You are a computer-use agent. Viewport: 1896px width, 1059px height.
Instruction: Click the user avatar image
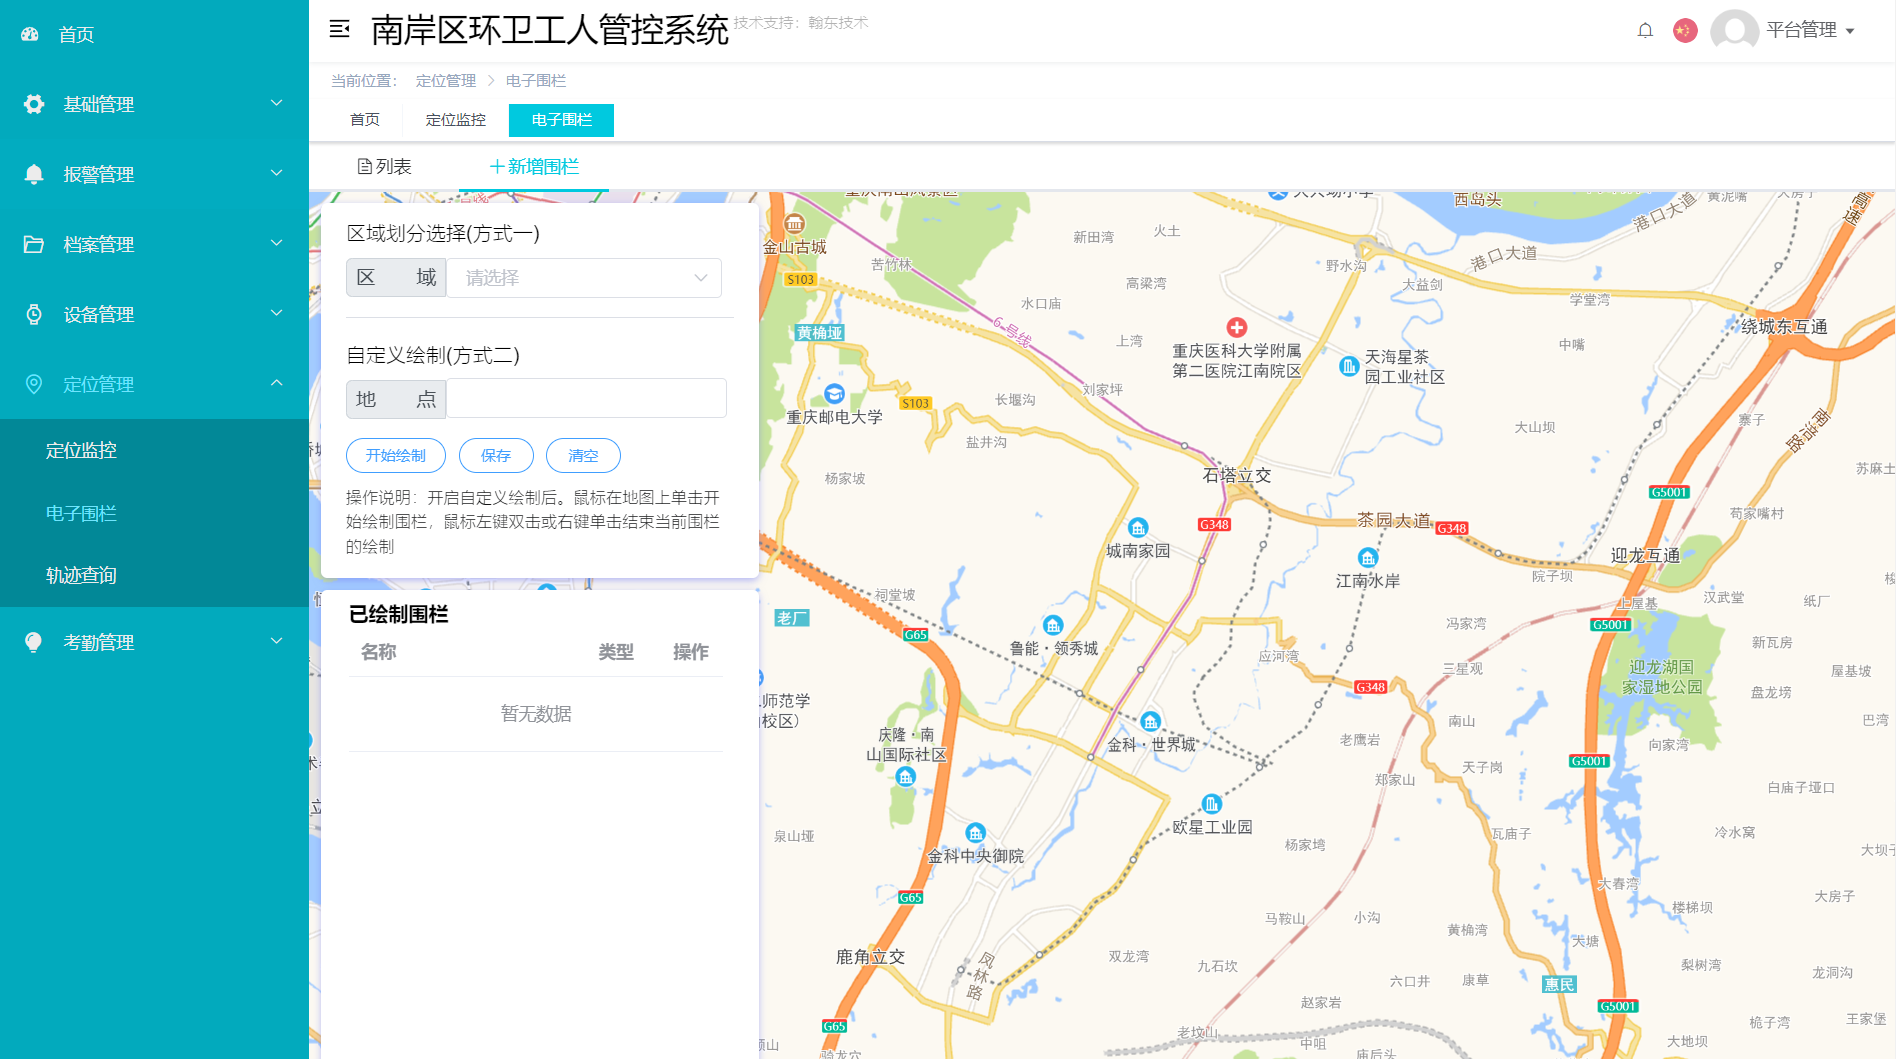pyautogui.click(x=1735, y=30)
